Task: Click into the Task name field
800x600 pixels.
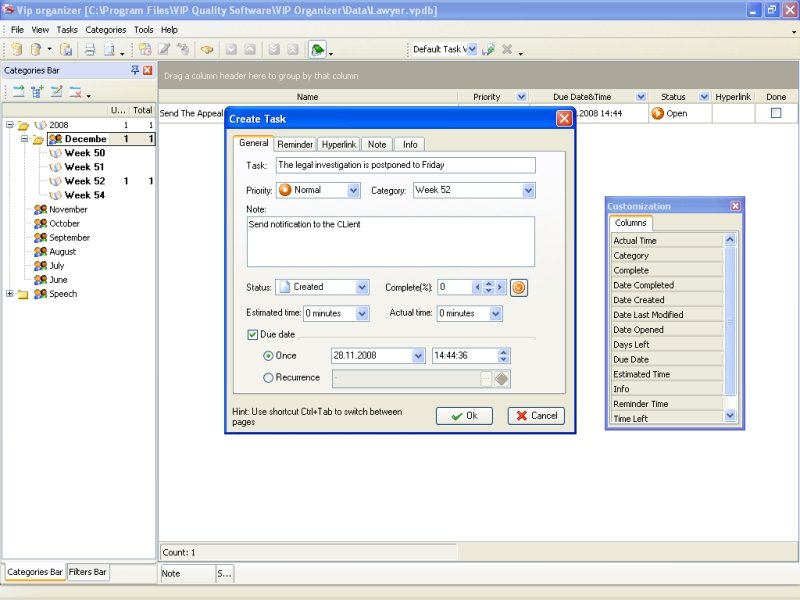Action: pos(405,165)
